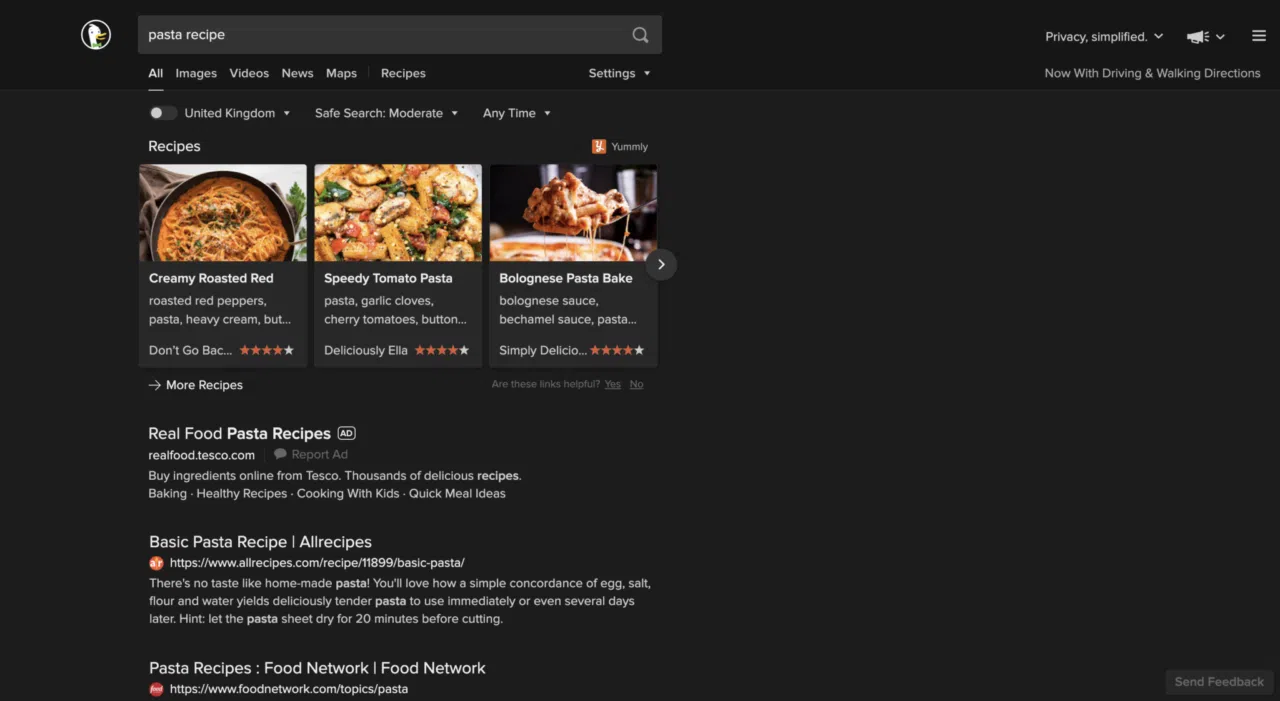
Task: Open the Bolognese Pasta Bake recipe image
Action: pos(574,213)
